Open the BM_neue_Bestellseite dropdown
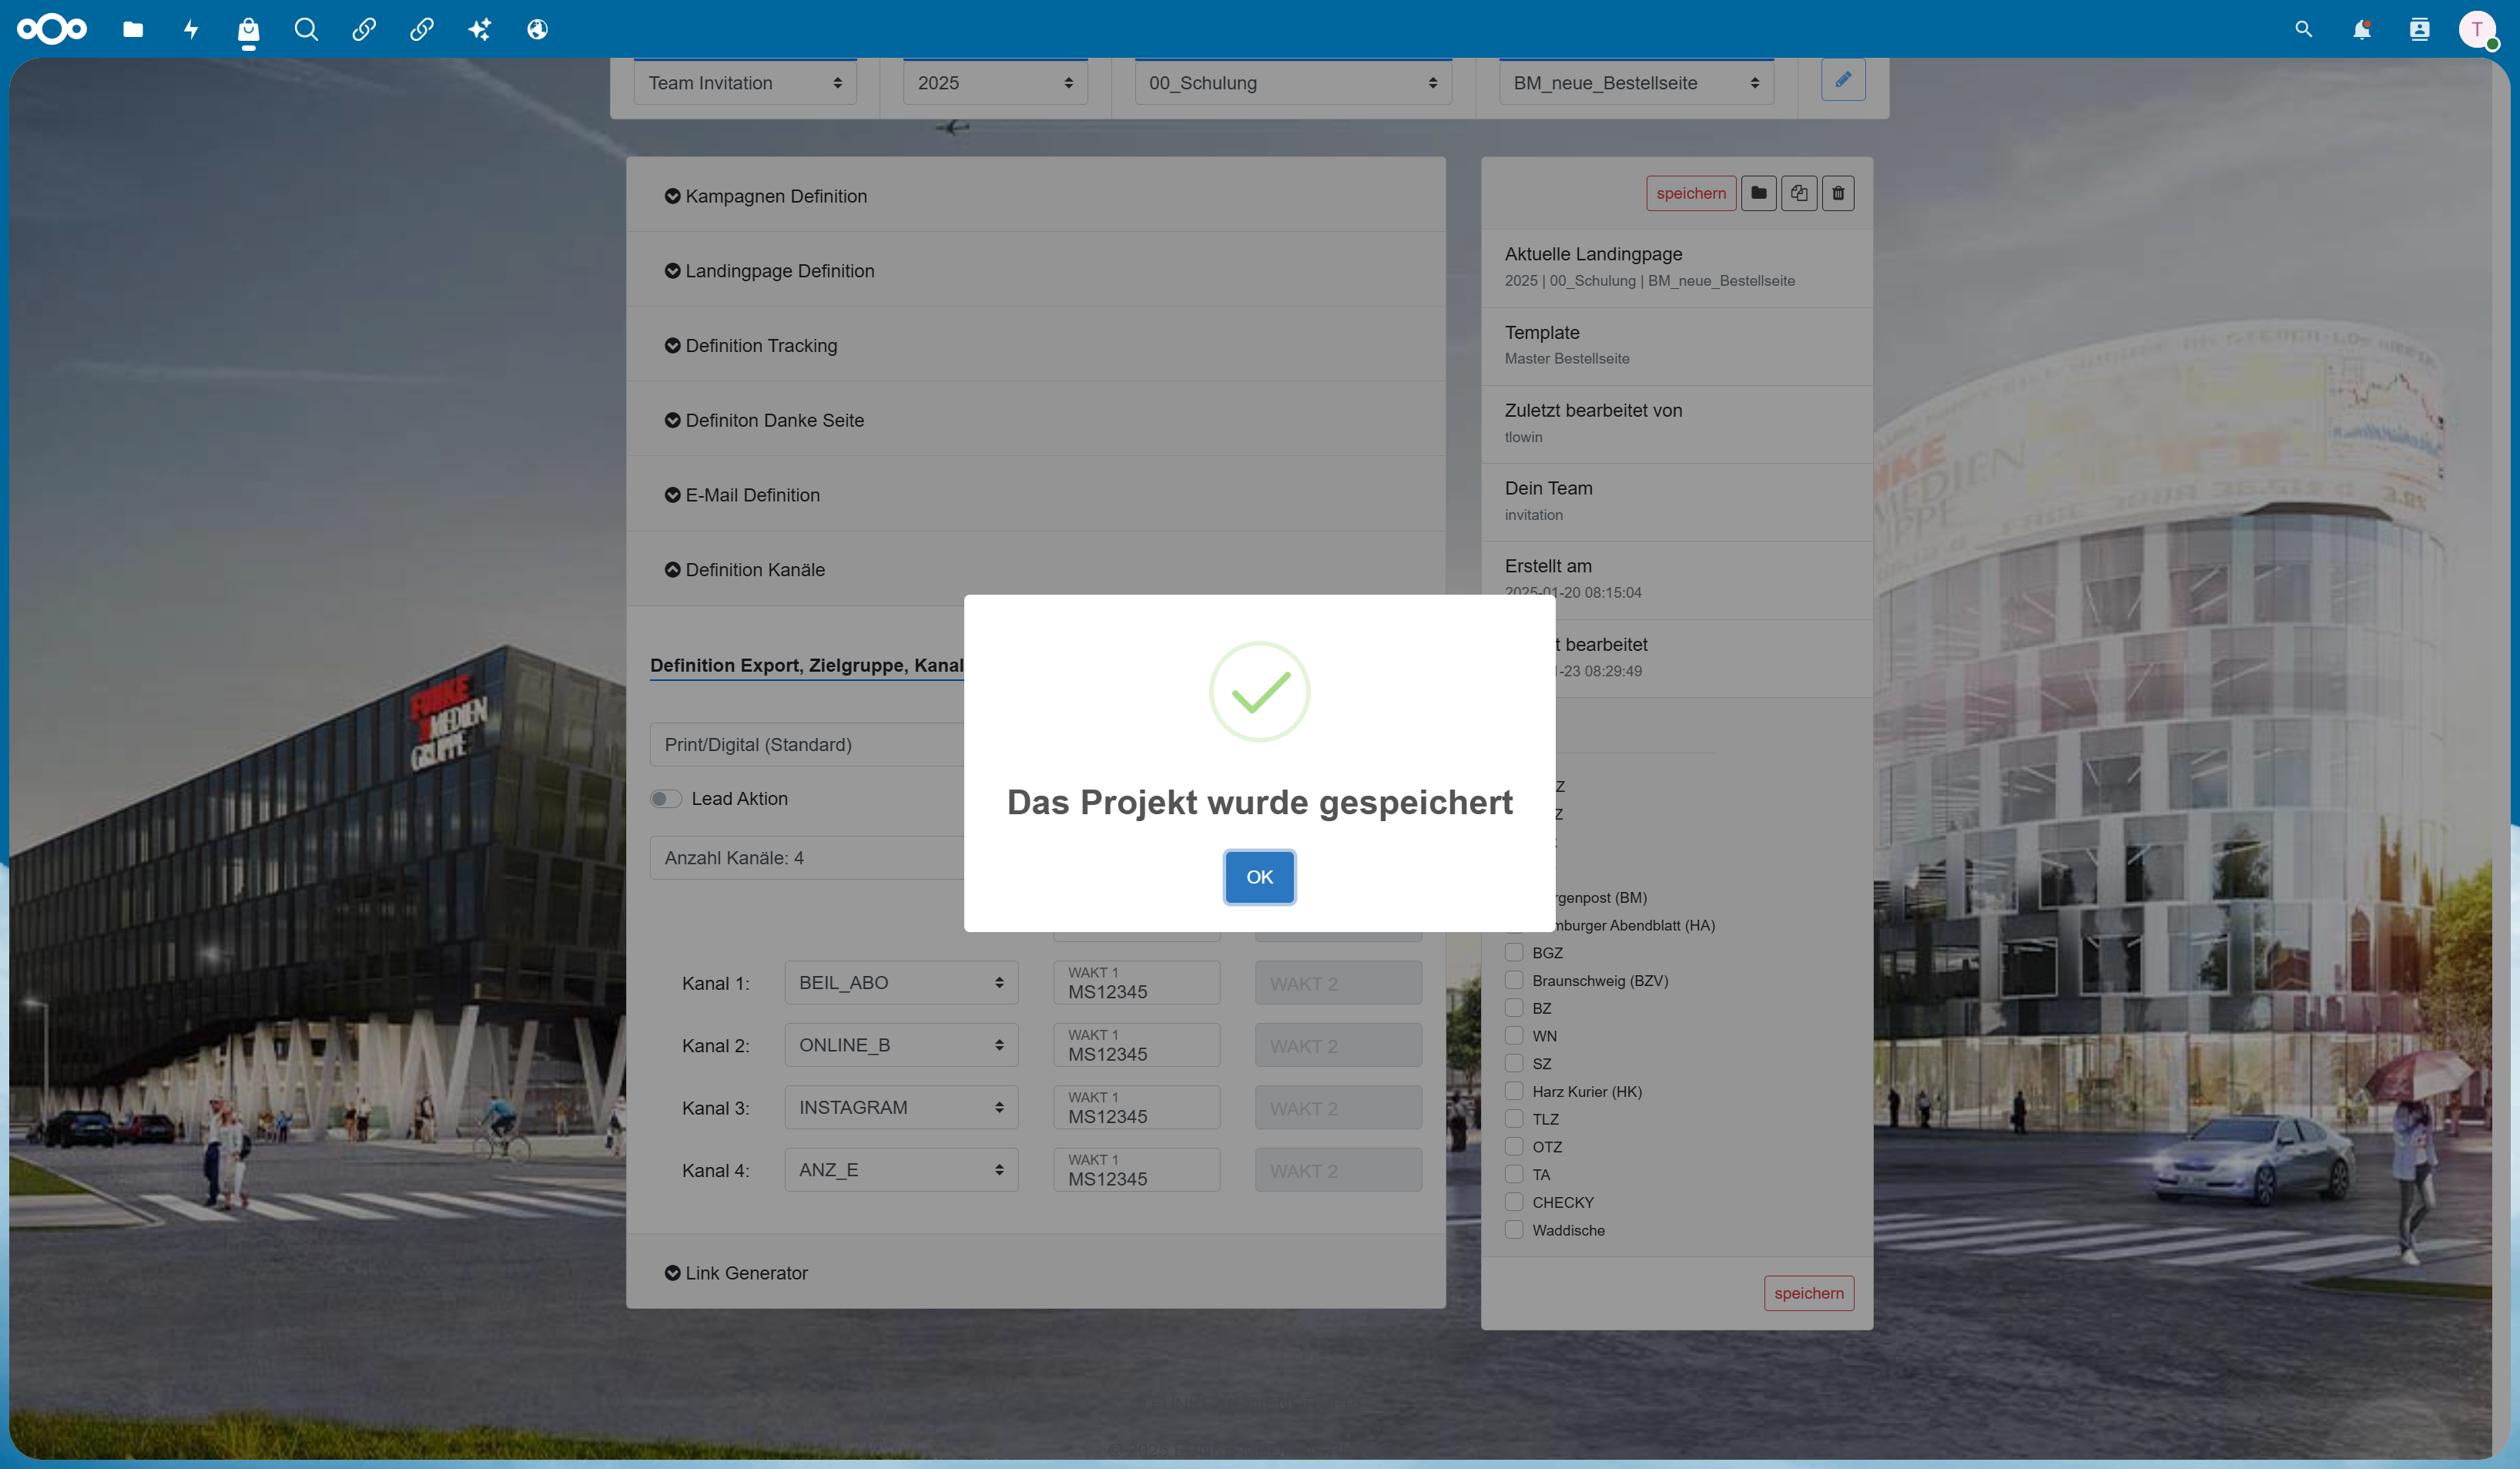Viewport: 2520px width, 1469px height. (1636, 83)
